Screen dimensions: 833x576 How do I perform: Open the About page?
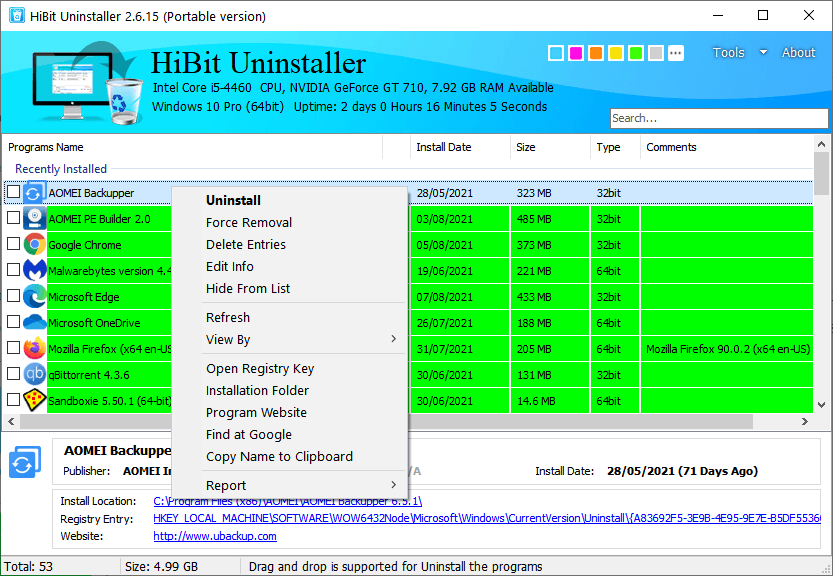point(798,53)
